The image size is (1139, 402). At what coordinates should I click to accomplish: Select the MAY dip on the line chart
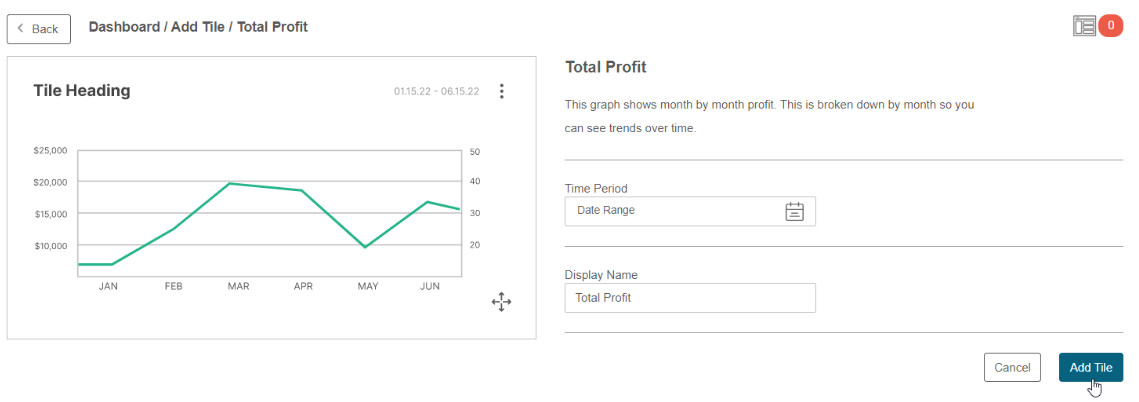(365, 247)
